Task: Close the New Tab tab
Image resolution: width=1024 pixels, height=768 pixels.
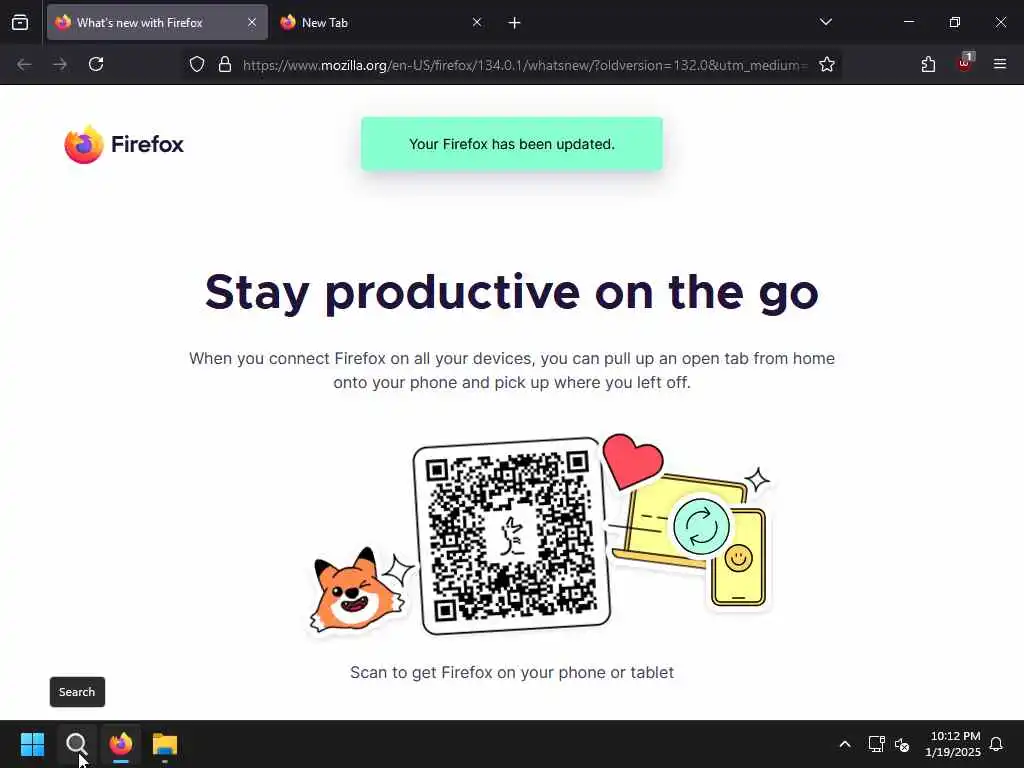Action: [x=477, y=22]
